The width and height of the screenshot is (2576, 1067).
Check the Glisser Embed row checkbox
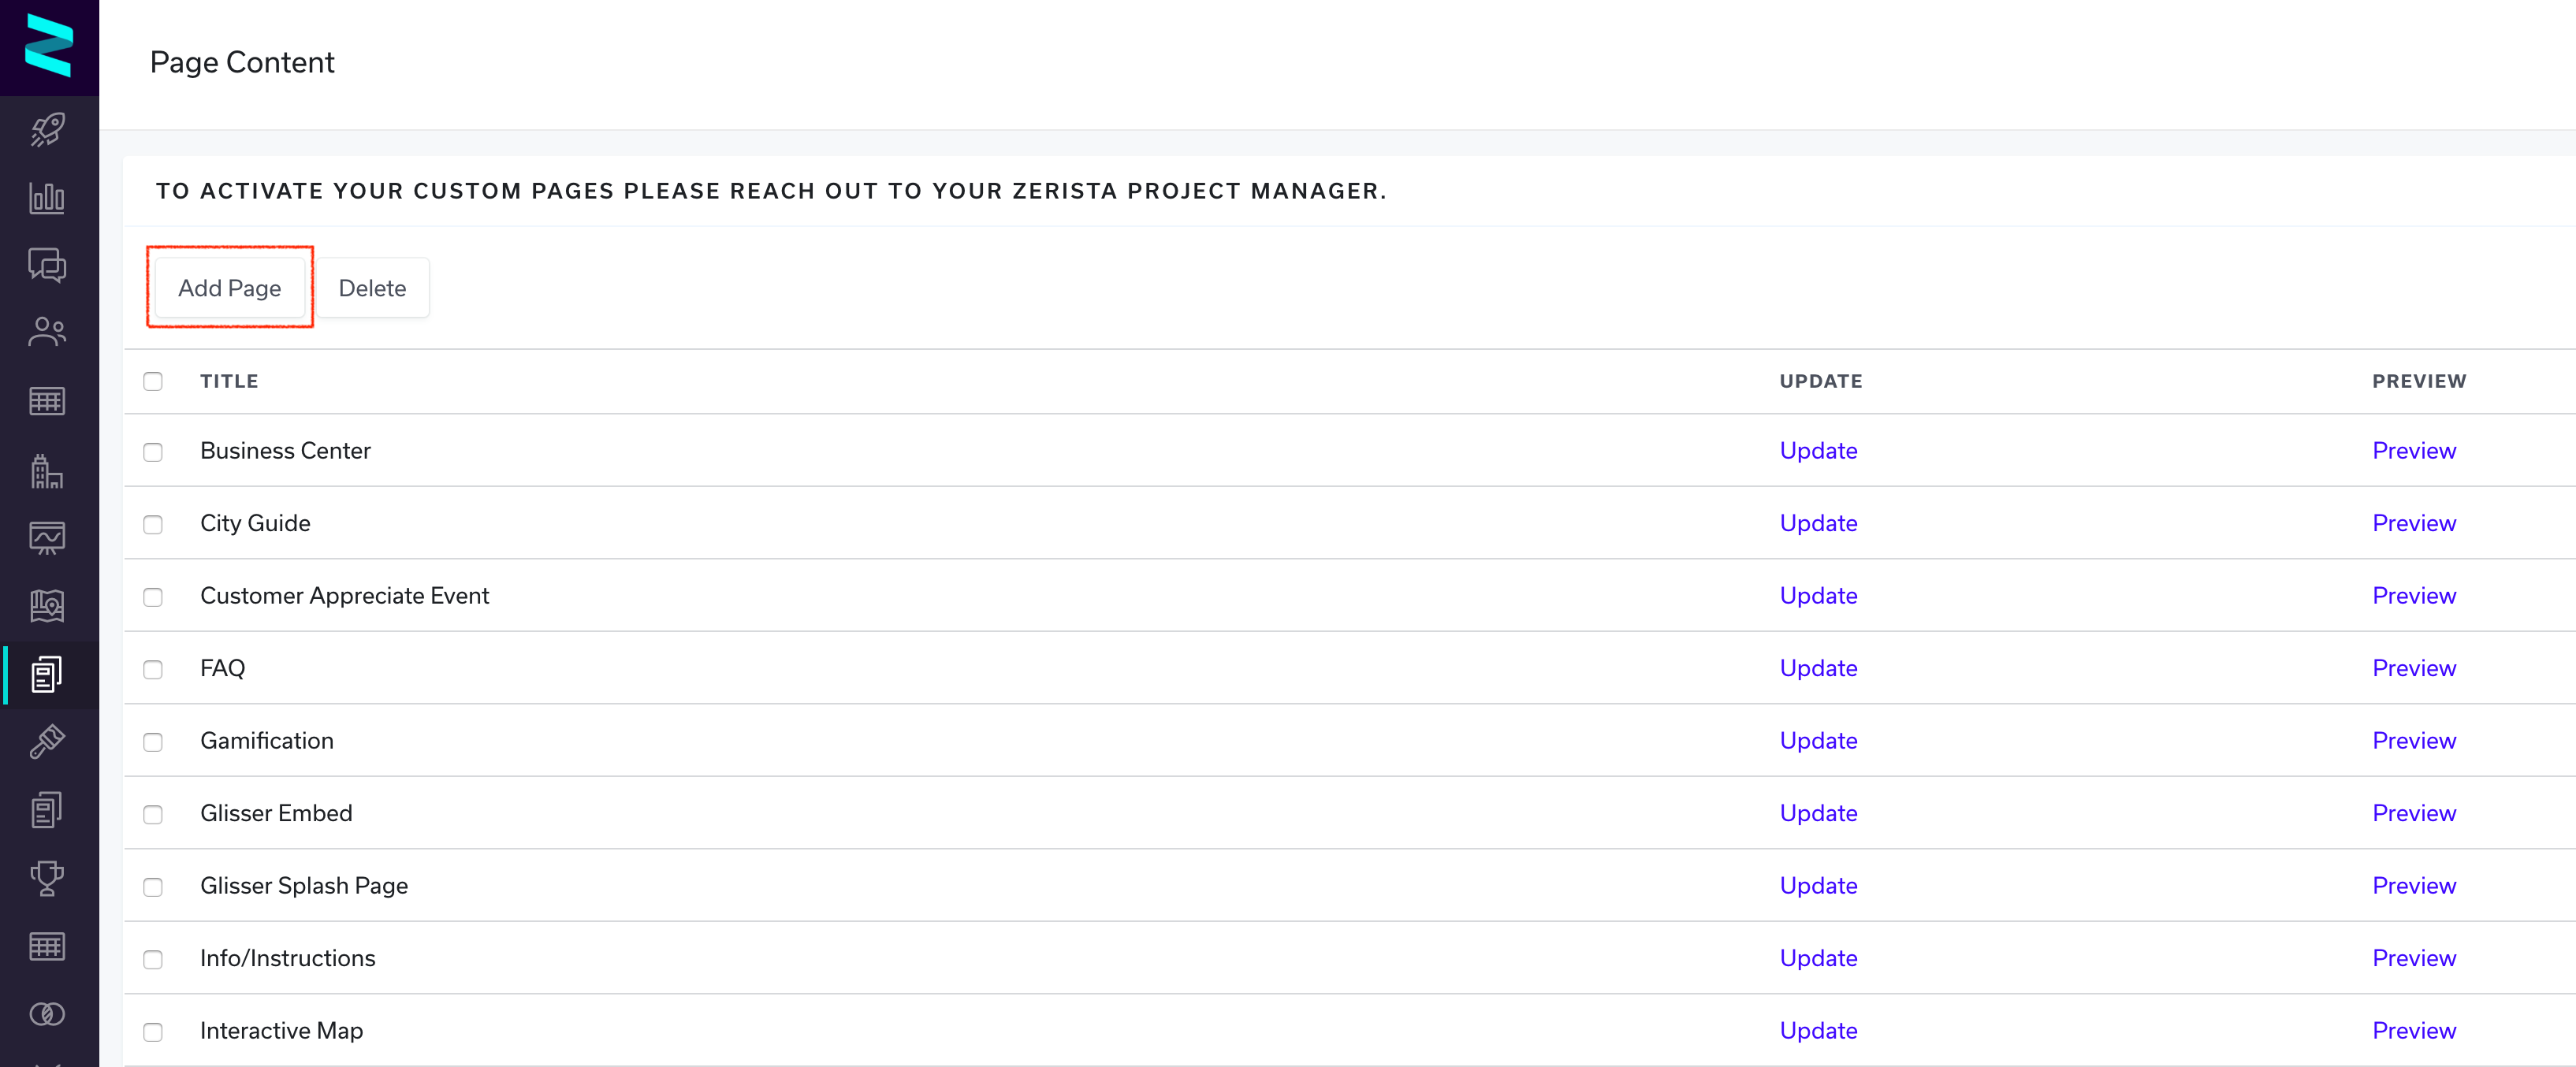[x=153, y=814]
